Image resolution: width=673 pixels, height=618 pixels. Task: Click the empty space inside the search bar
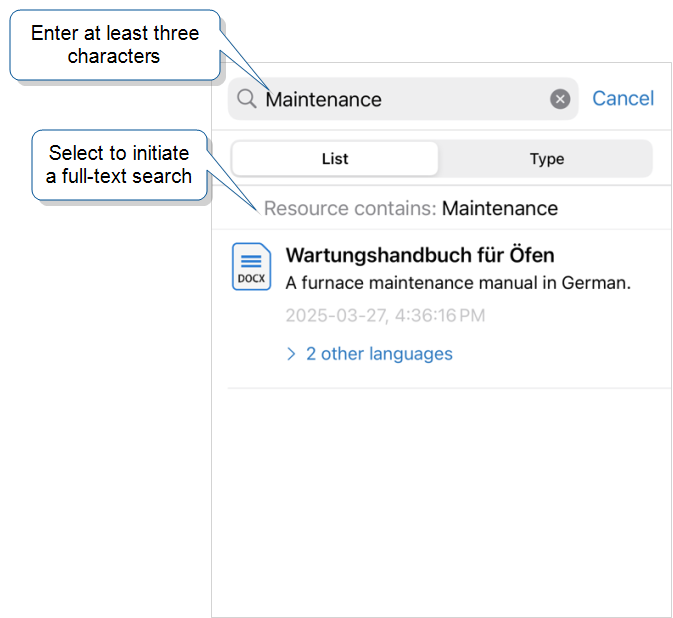464,99
